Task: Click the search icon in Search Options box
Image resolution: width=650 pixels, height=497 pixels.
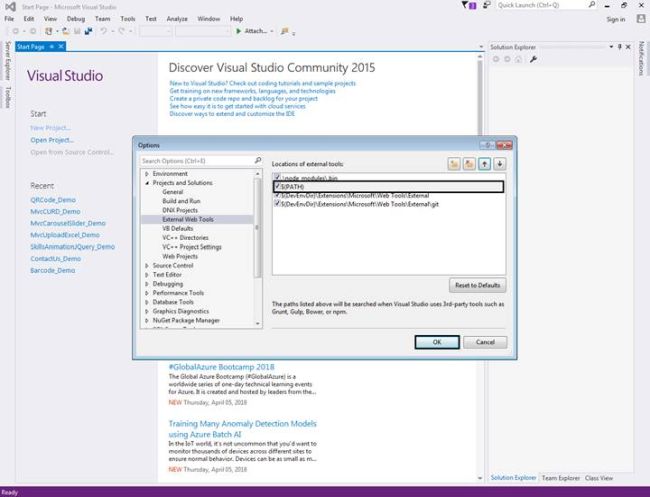Action: tap(257, 160)
